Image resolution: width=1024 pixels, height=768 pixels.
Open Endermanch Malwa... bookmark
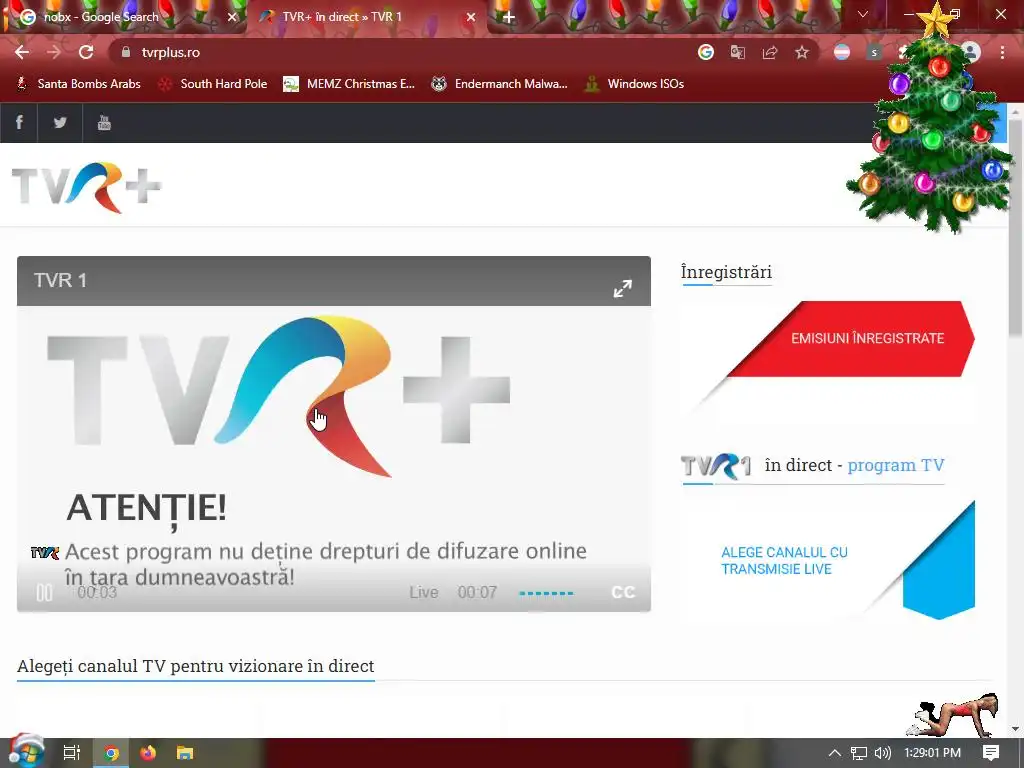(500, 84)
